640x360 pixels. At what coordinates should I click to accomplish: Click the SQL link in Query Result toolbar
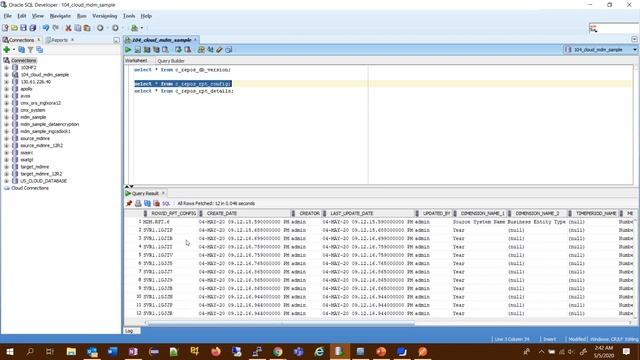tap(166, 203)
